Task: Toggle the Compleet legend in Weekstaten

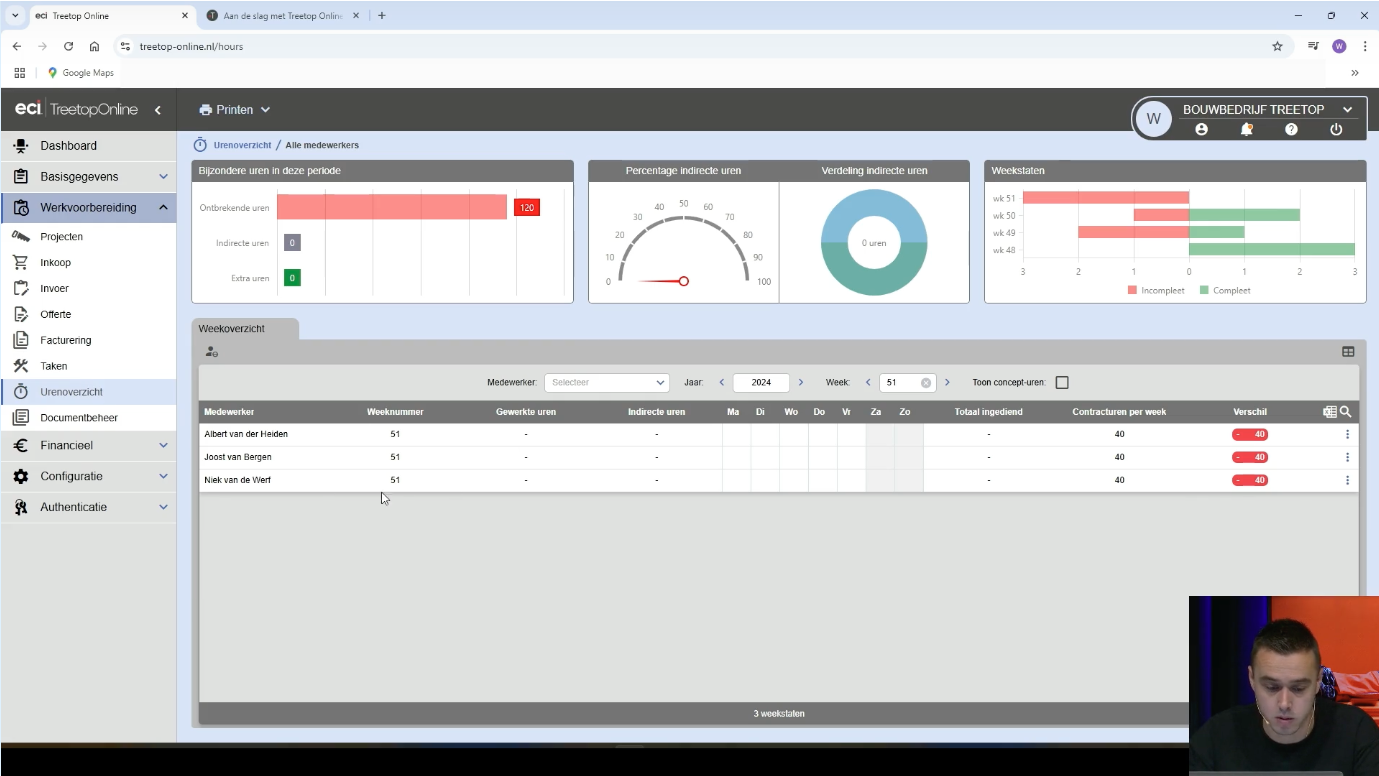Action: 1227,290
